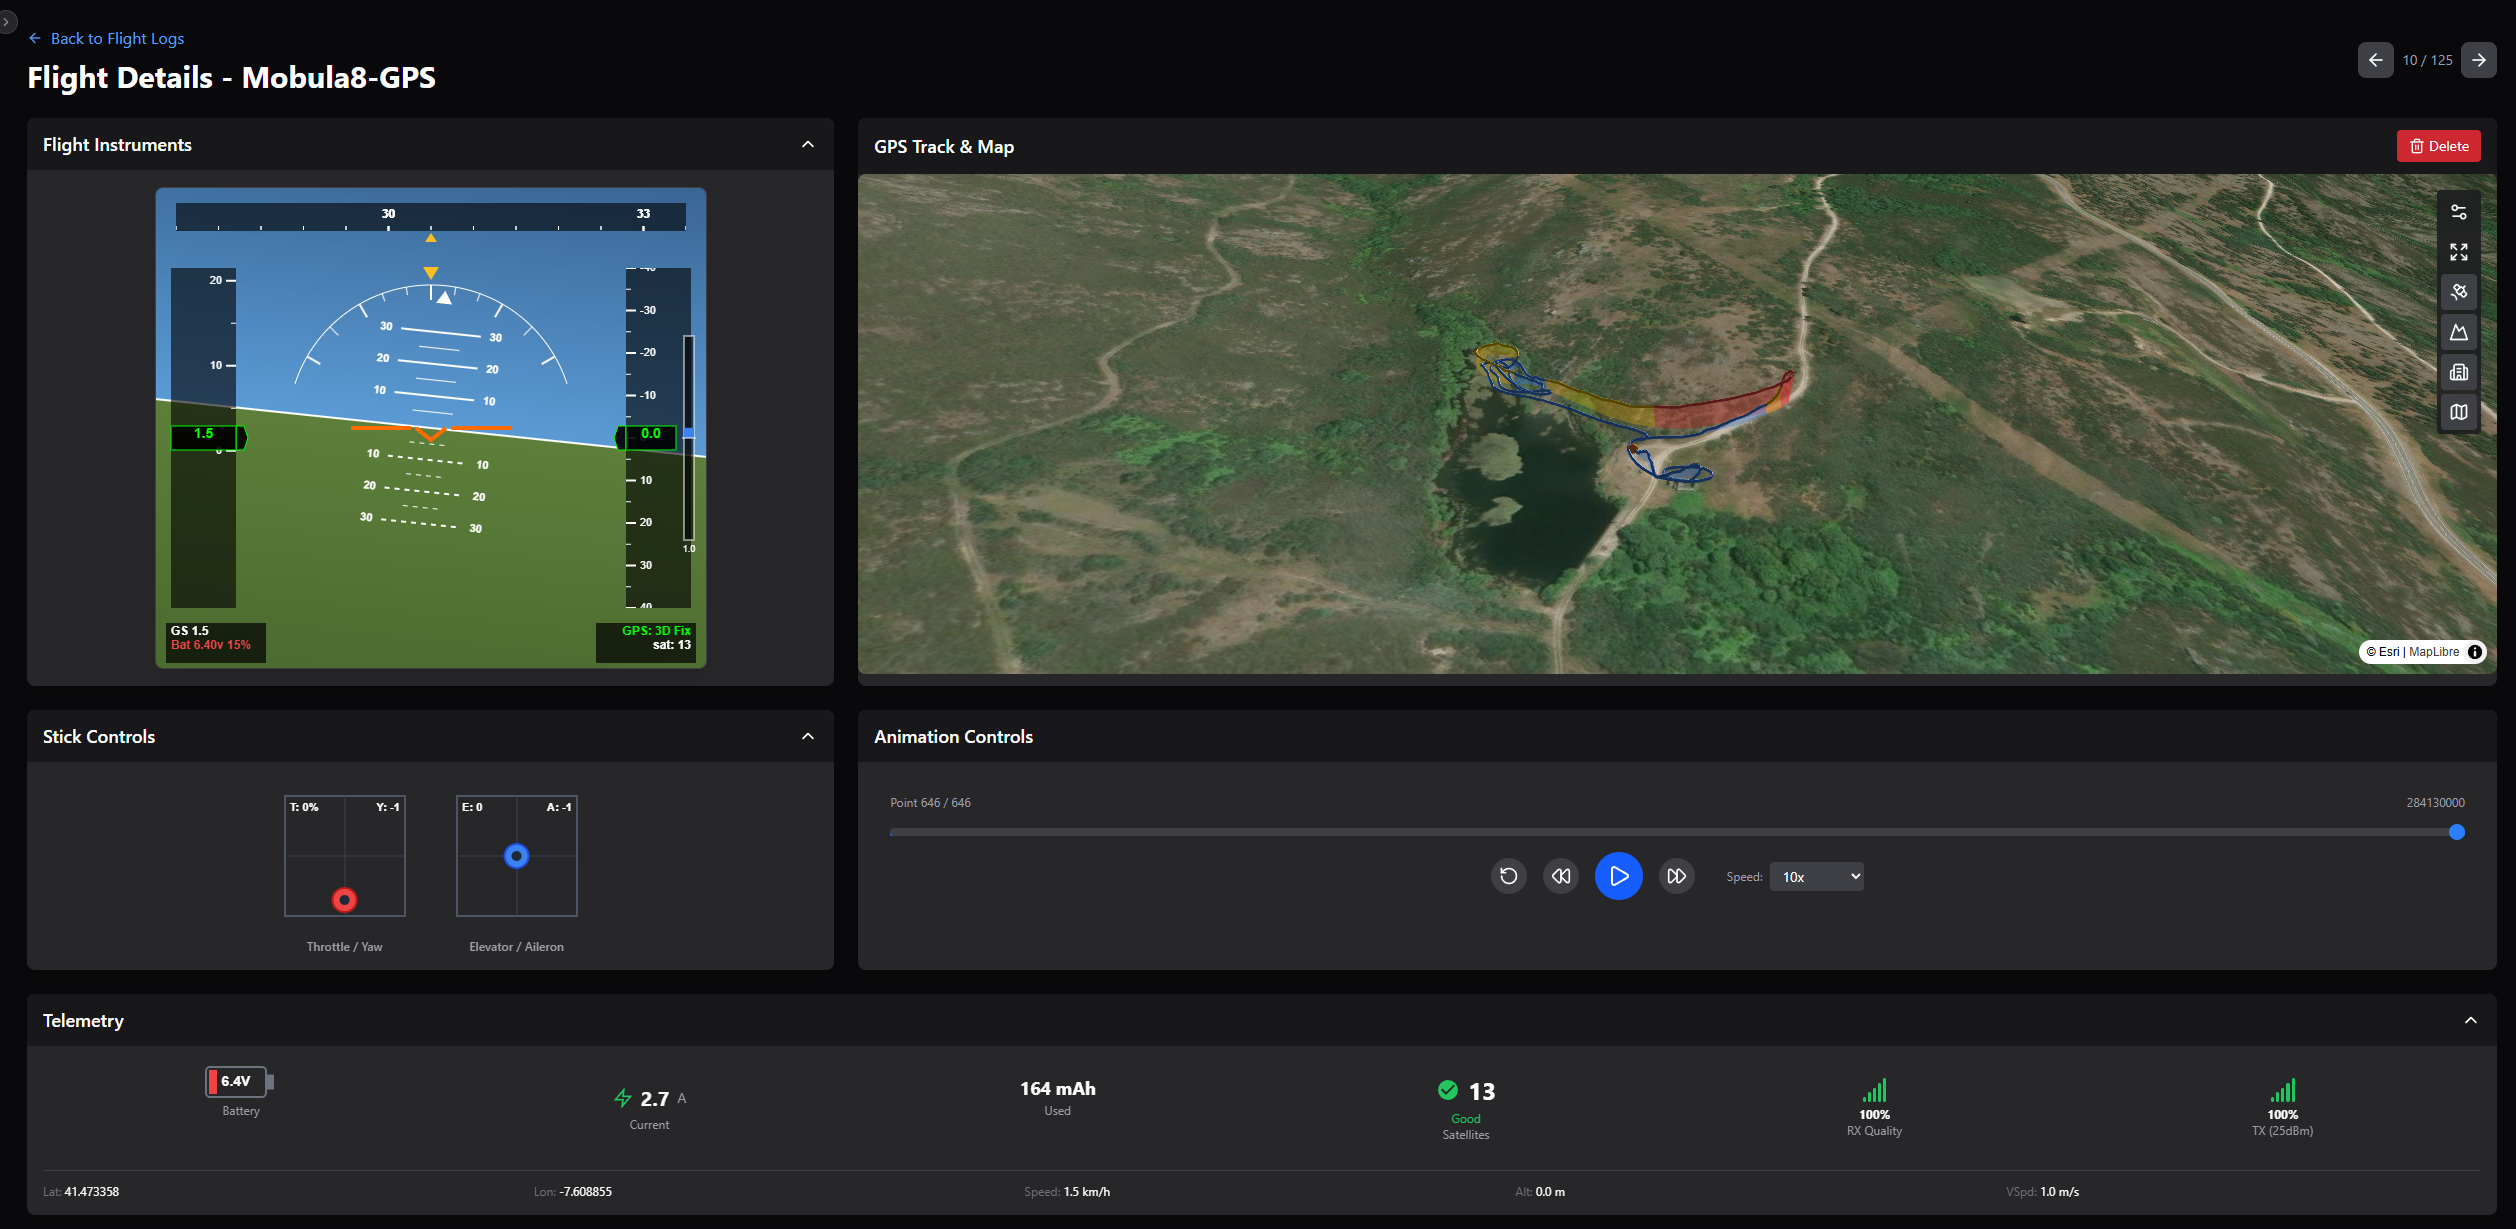Click the throttle/yaw red stick indicator
This screenshot has height=1229, width=2516.
344,900
